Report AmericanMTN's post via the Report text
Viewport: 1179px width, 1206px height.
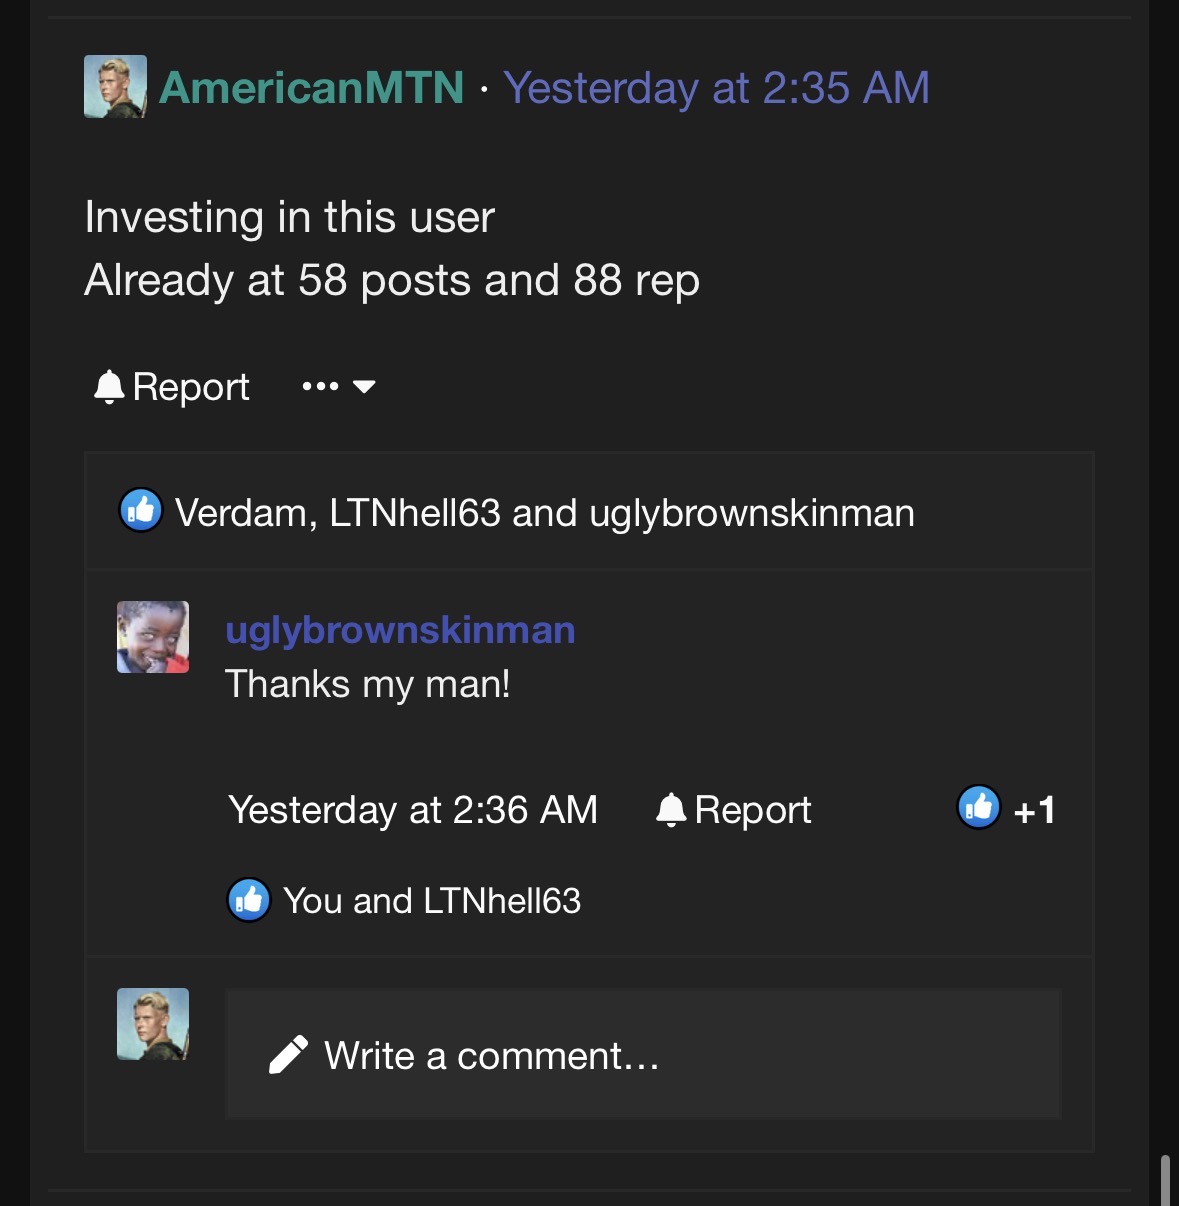pyautogui.click(x=191, y=387)
